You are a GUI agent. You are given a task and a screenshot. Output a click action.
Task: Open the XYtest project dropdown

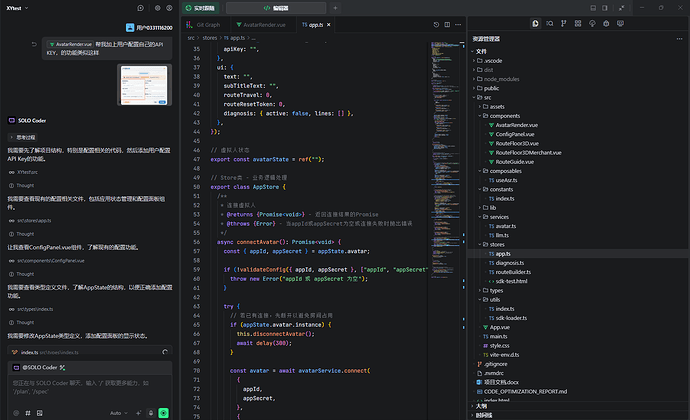click(16, 7)
